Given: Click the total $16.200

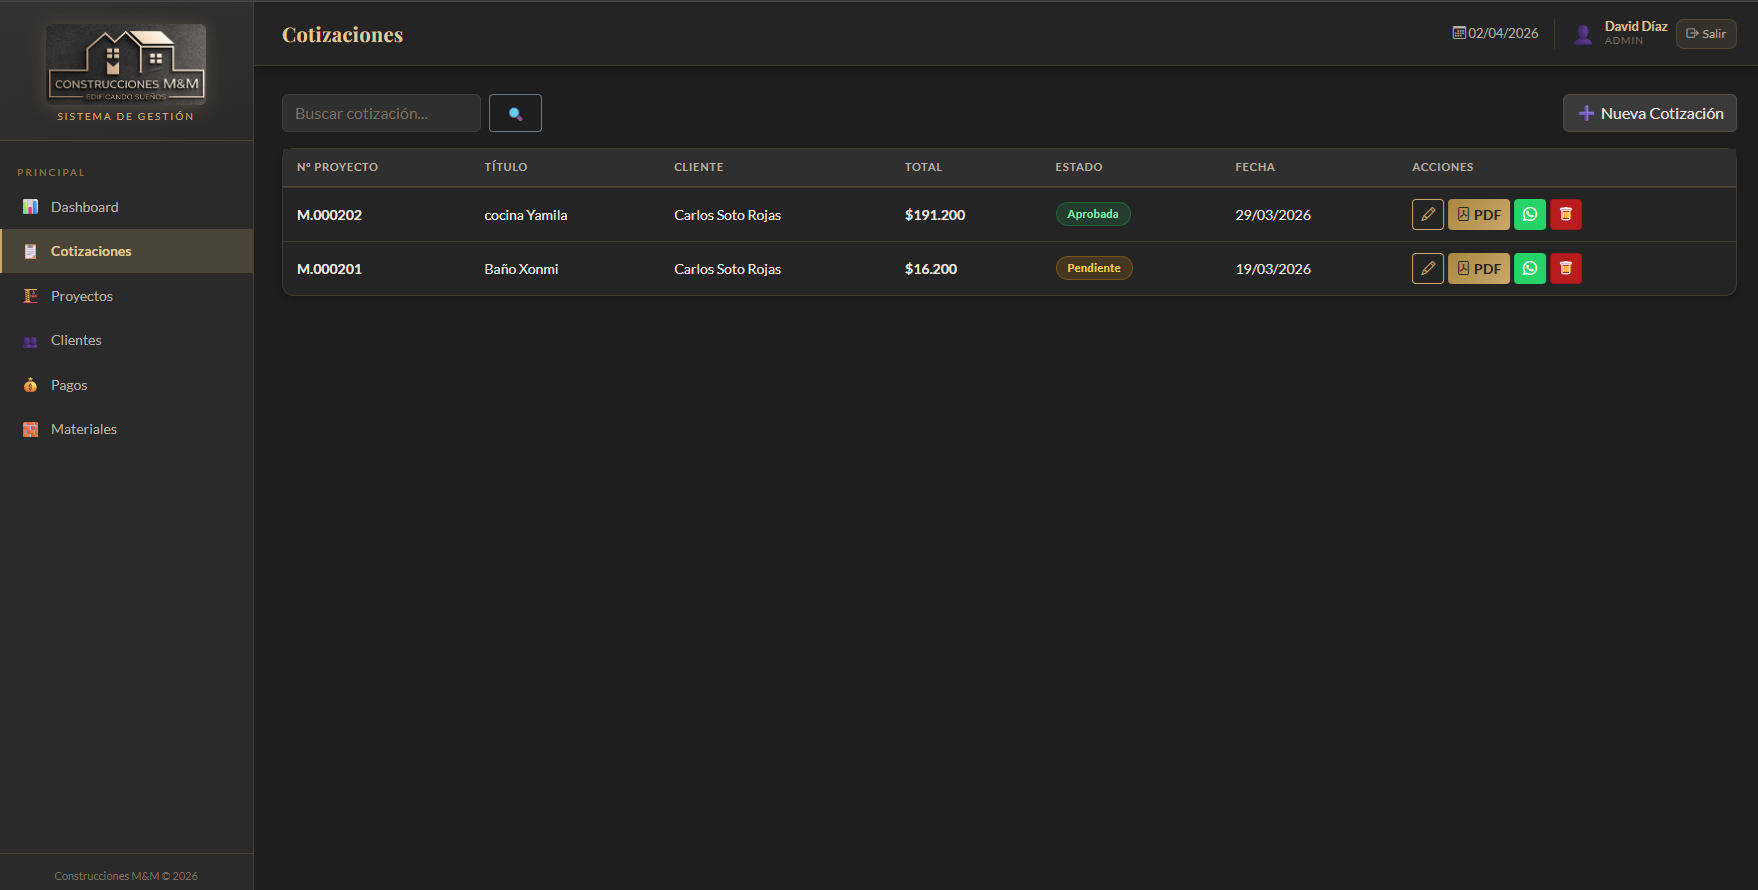Looking at the screenshot, I should click(931, 269).
